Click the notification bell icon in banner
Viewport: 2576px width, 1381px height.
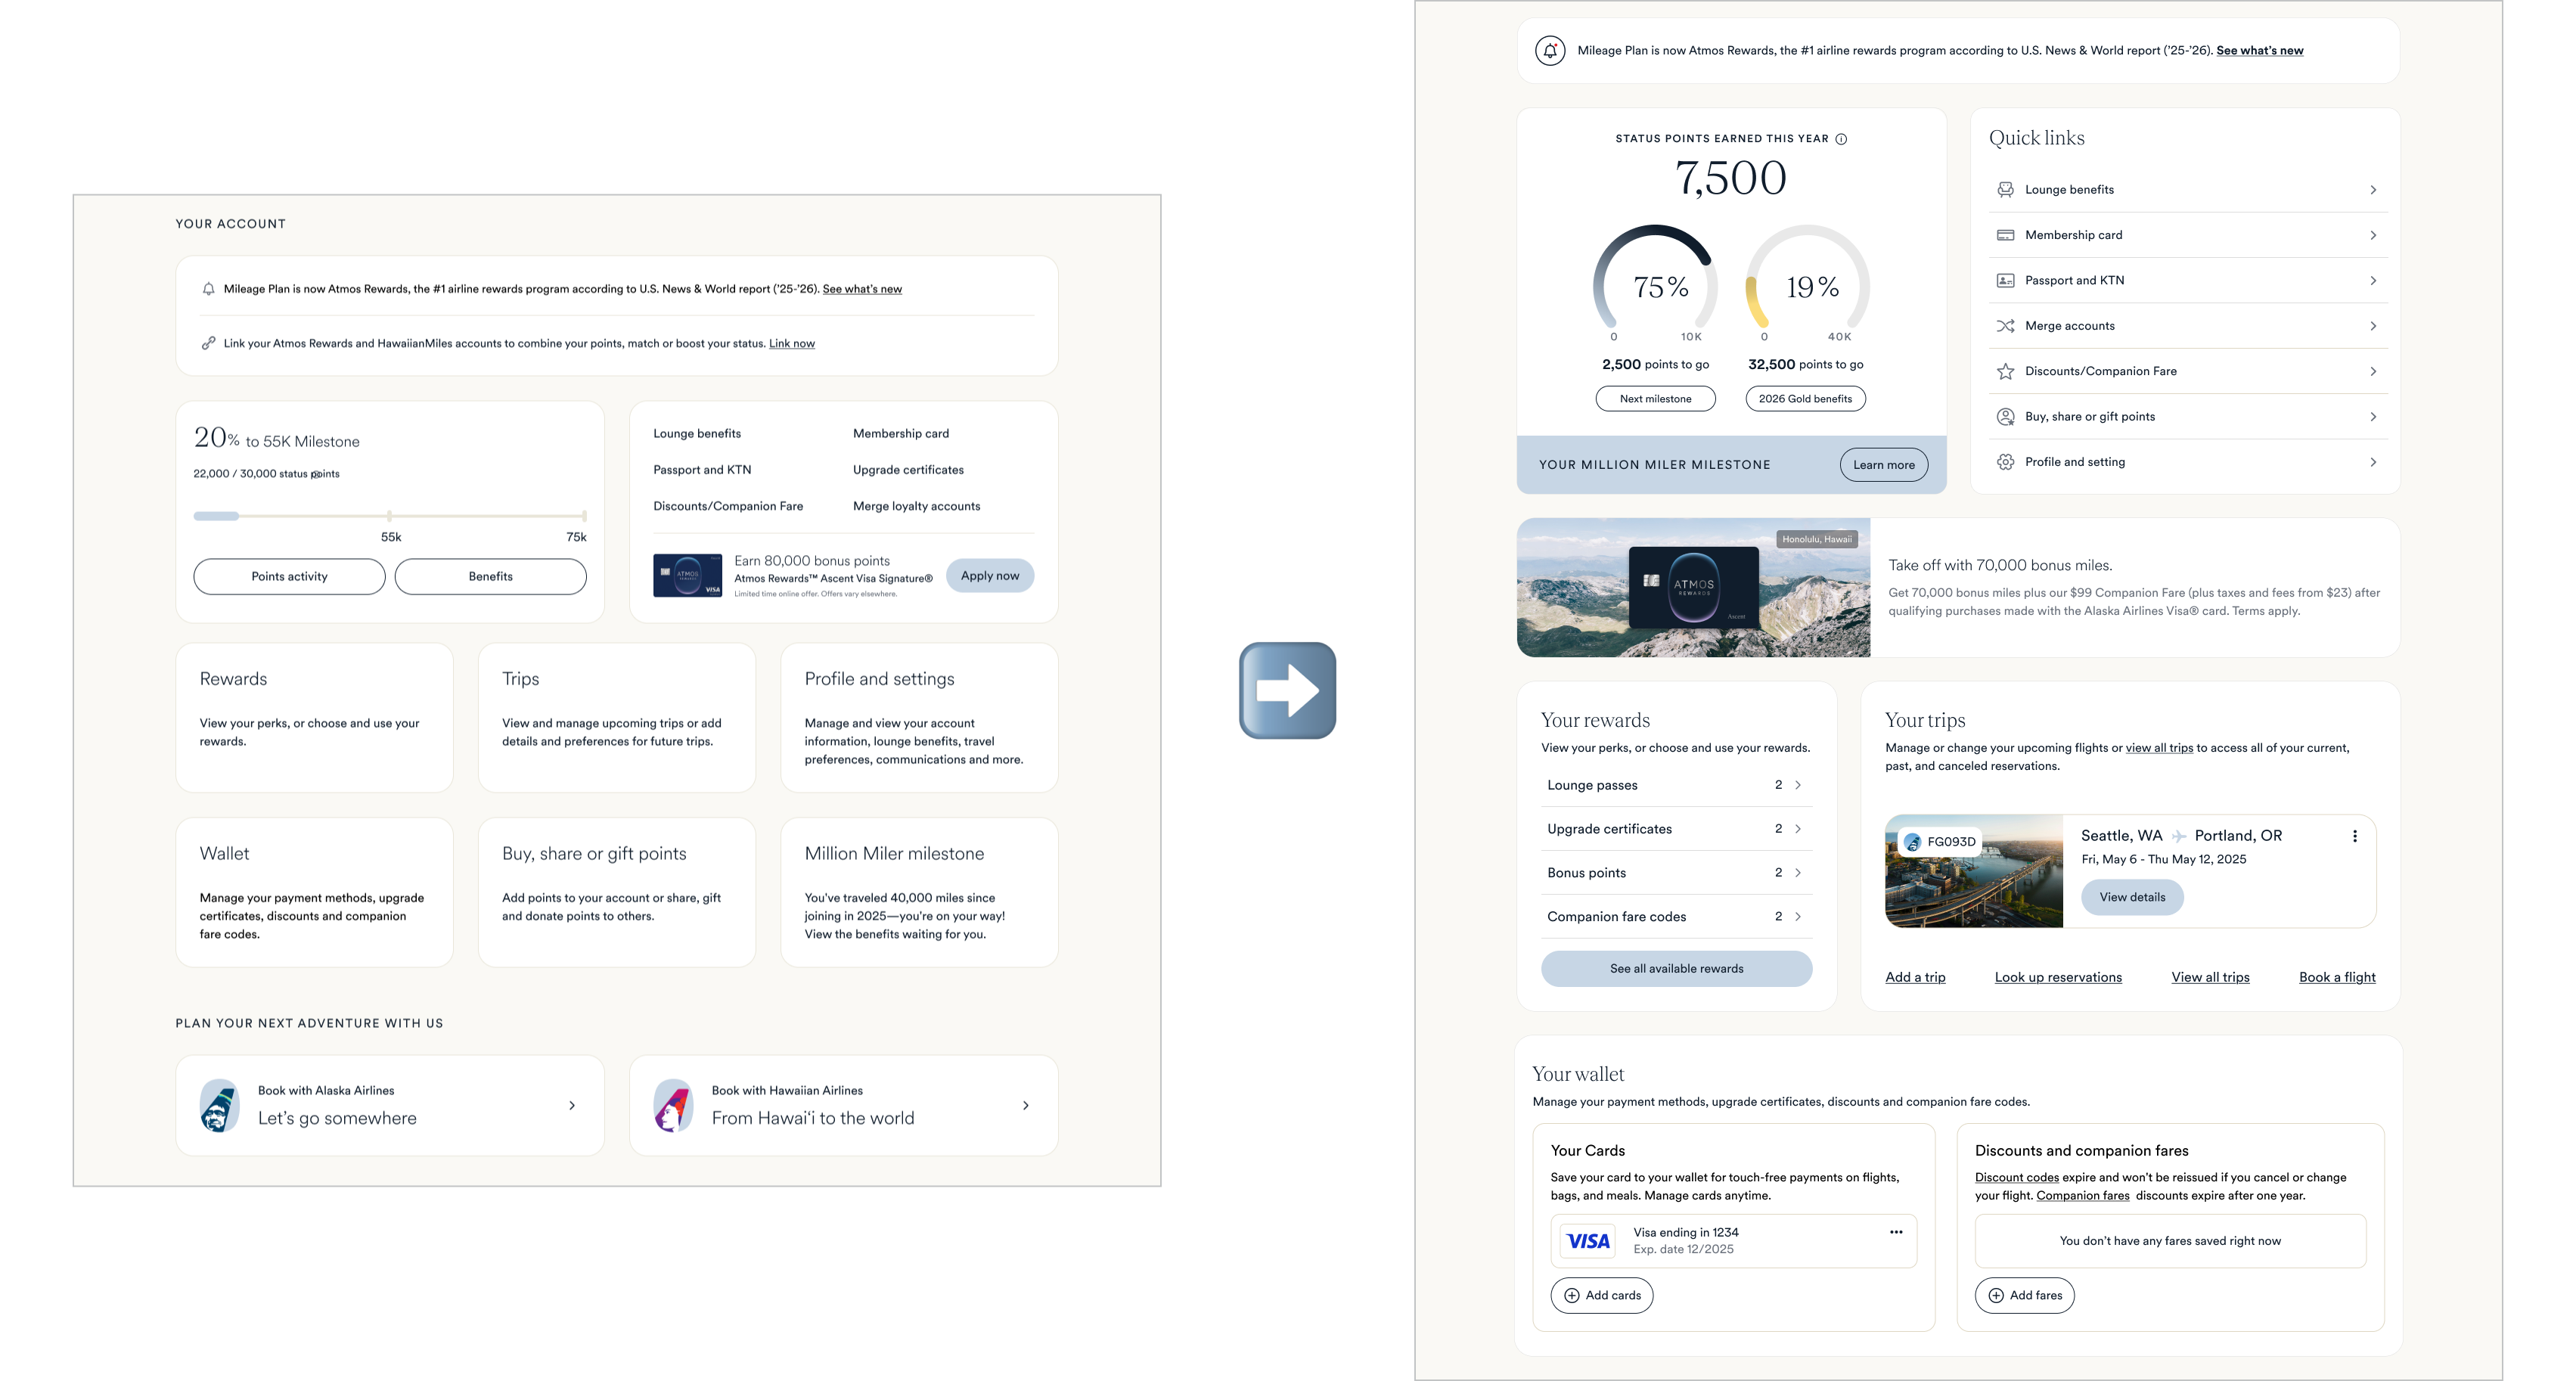(x=1550, y=50)
